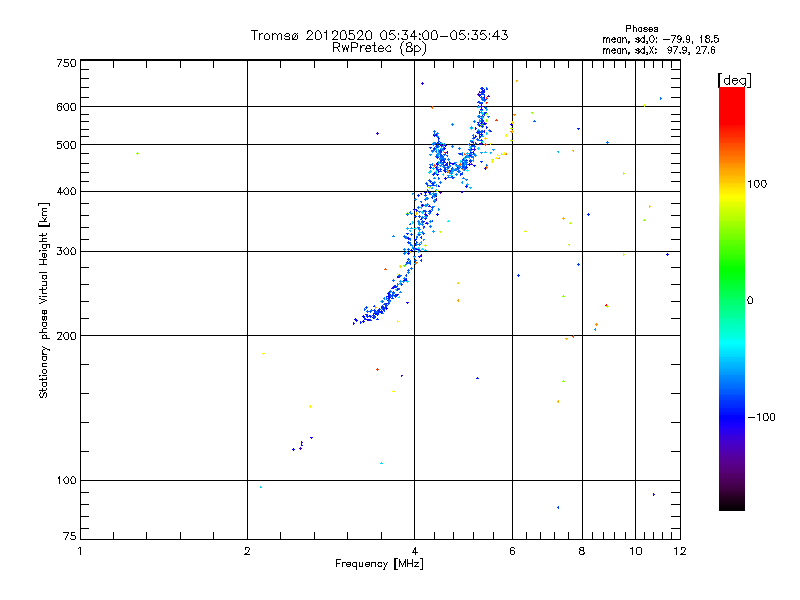Click the y-axis label '500'
This screenshot has width=800, height=600.
(x=66, y=145)
